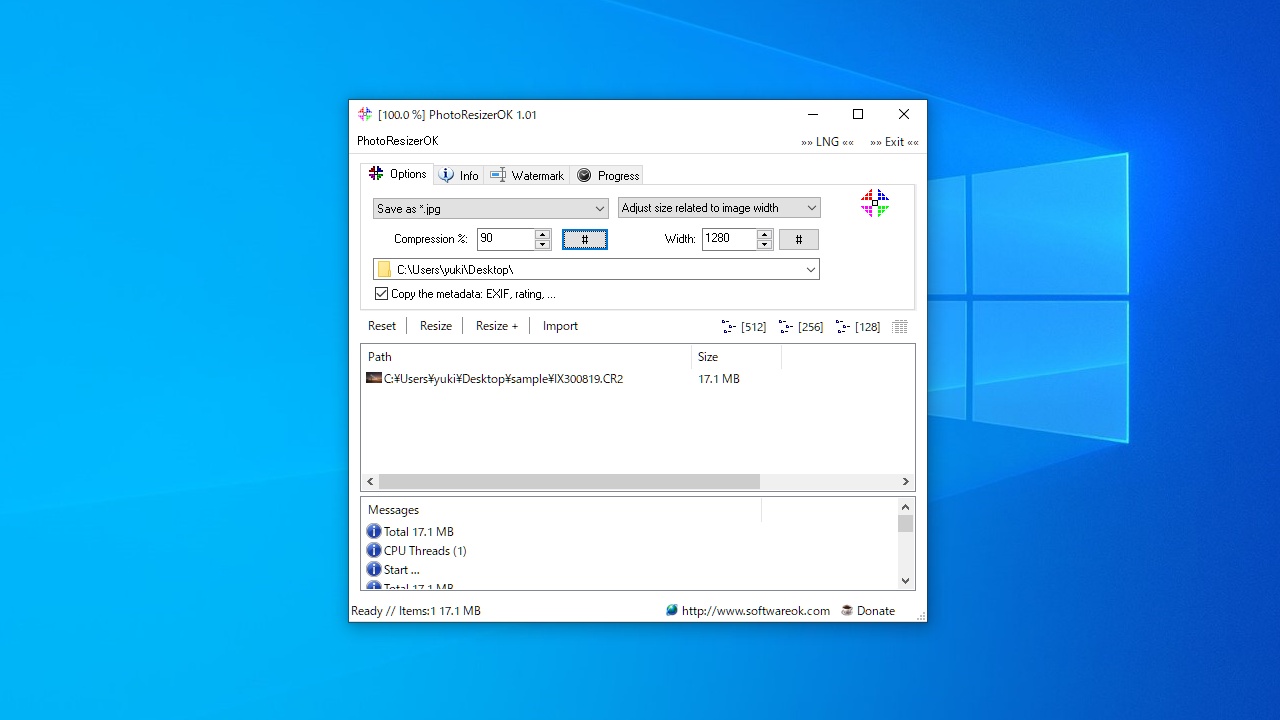Viewport: 1280px width, 720px height.
Task: Click the 'Resize +' button
Action: point(497,326)
